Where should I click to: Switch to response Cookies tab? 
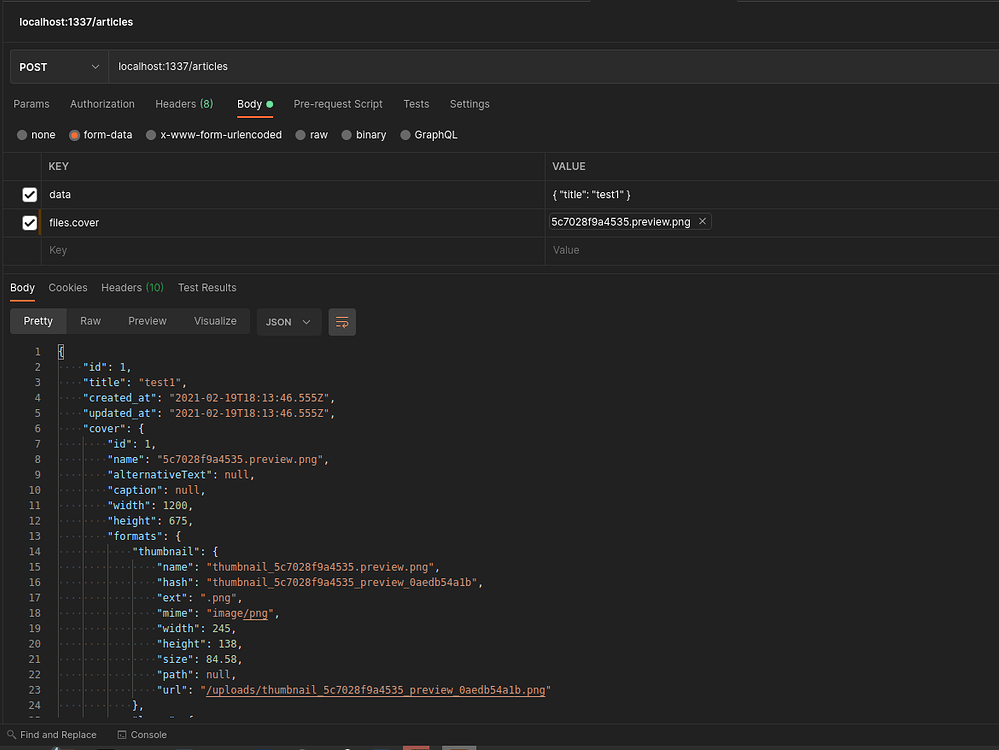click(68, 288)
